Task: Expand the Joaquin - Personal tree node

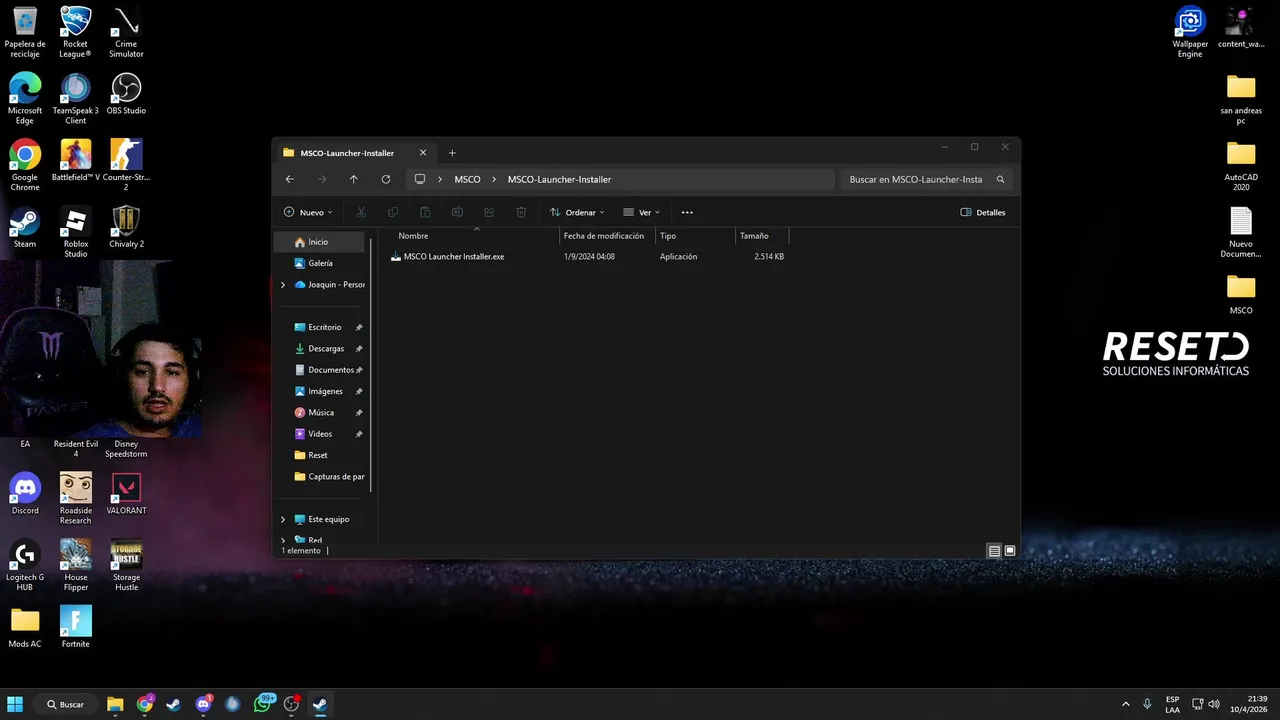Action: pos(283,285)
